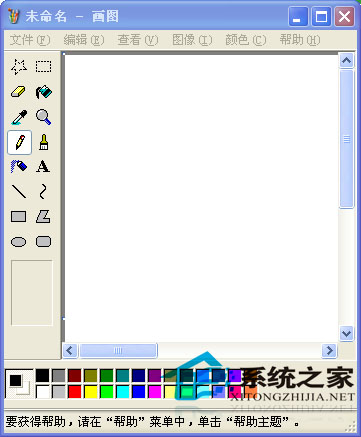Choose the Brush tool
This screenshot has width=361, height=437.
[x=44, y=142]
